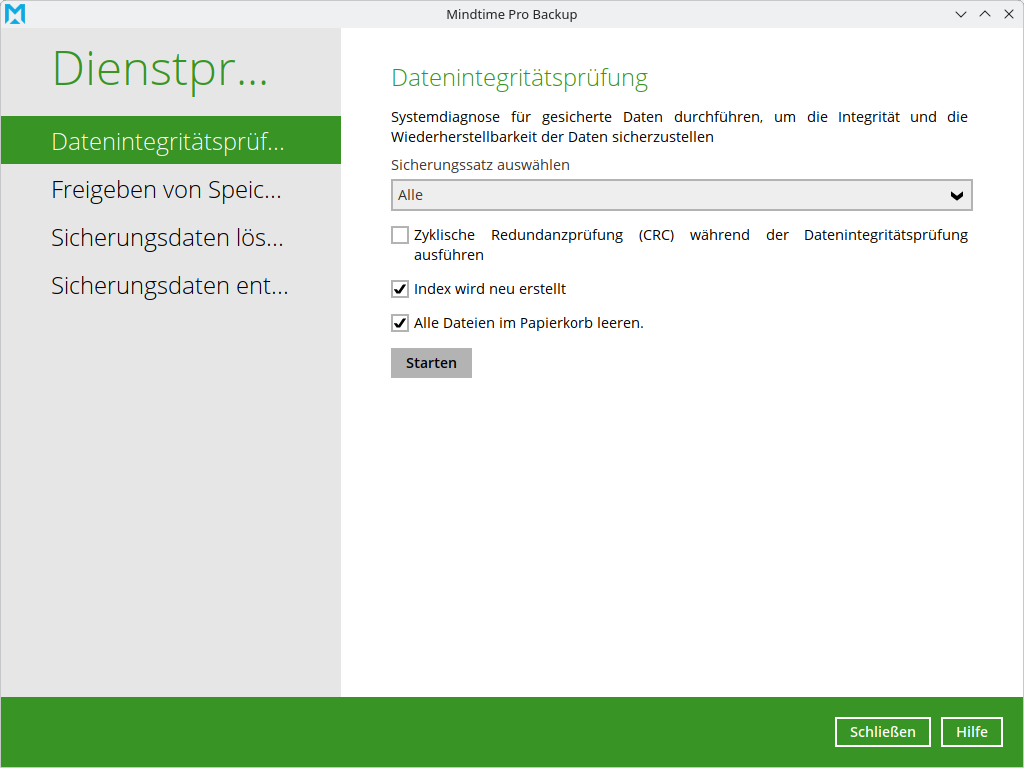Open the Hilfe dialog
The image size is (1024, 768).
971,731
